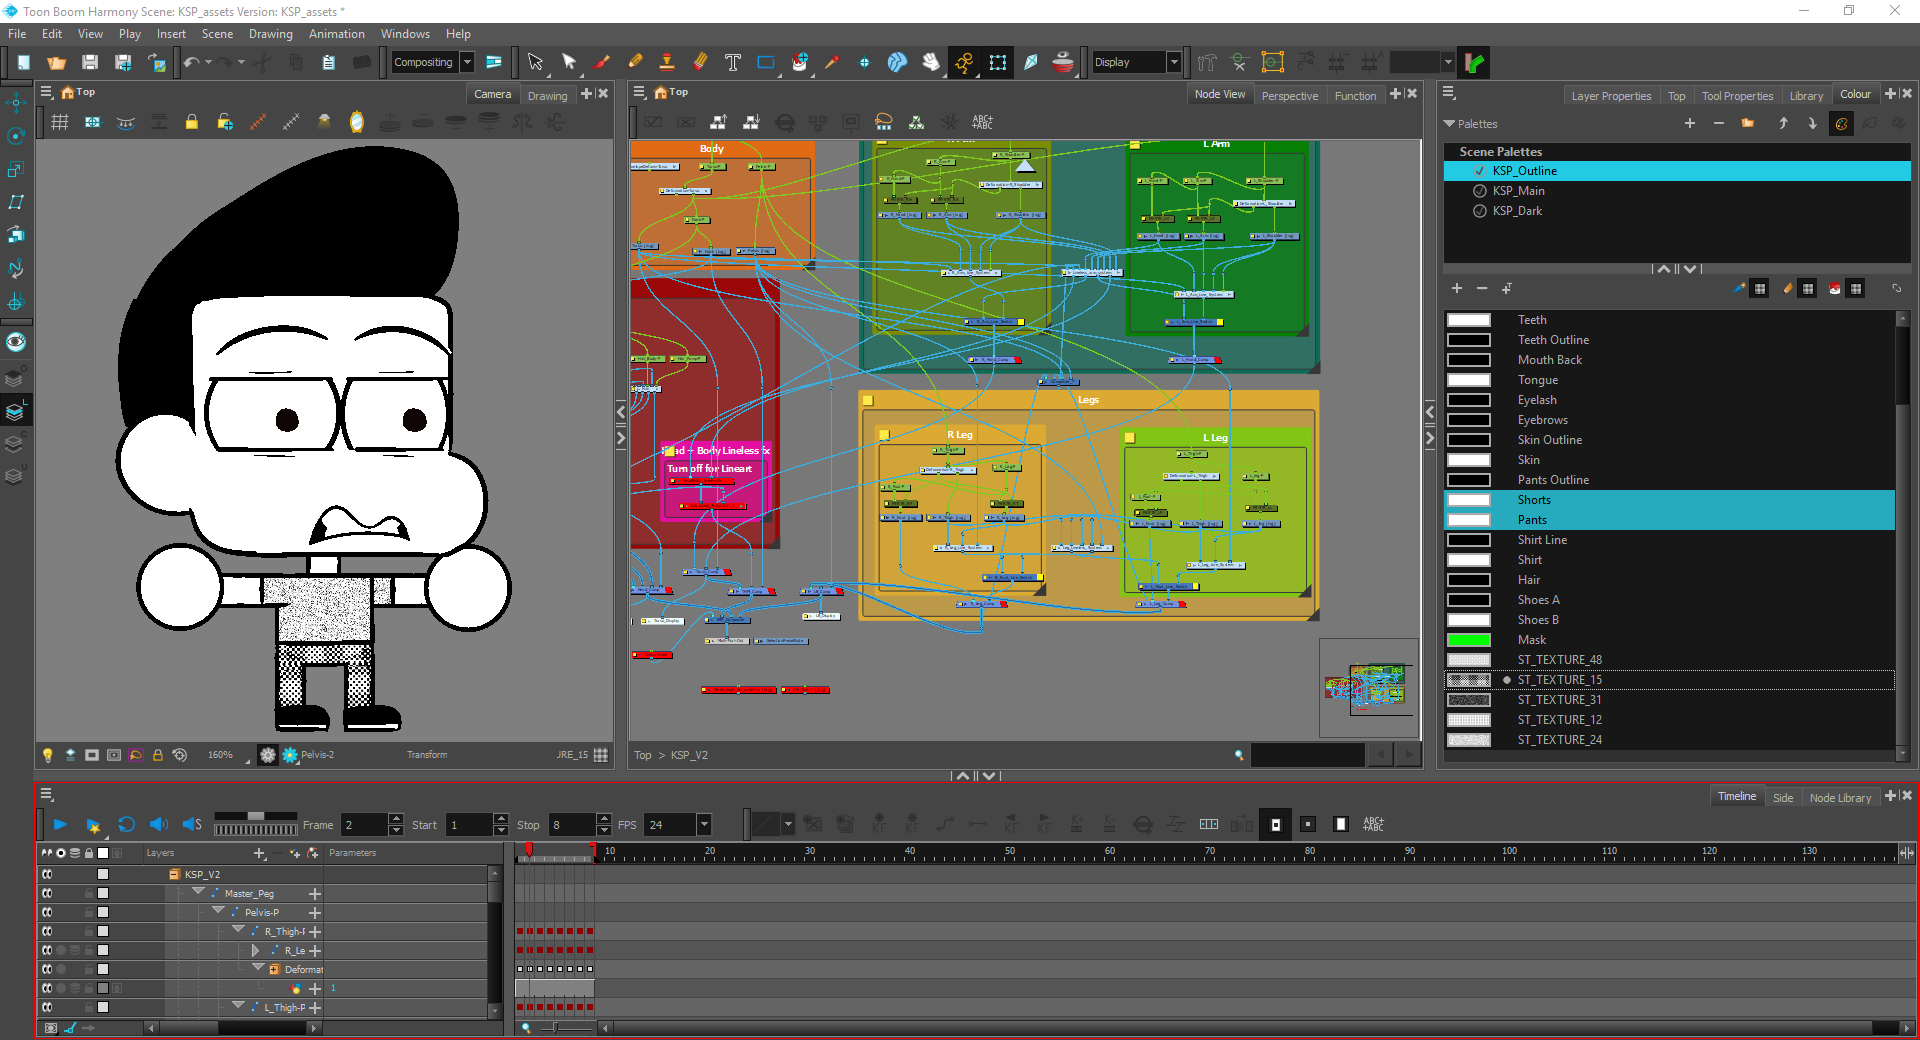Select the Pencil tool
The image size is (1920, 1040).
pyautogui.click(x=635, y=62)
